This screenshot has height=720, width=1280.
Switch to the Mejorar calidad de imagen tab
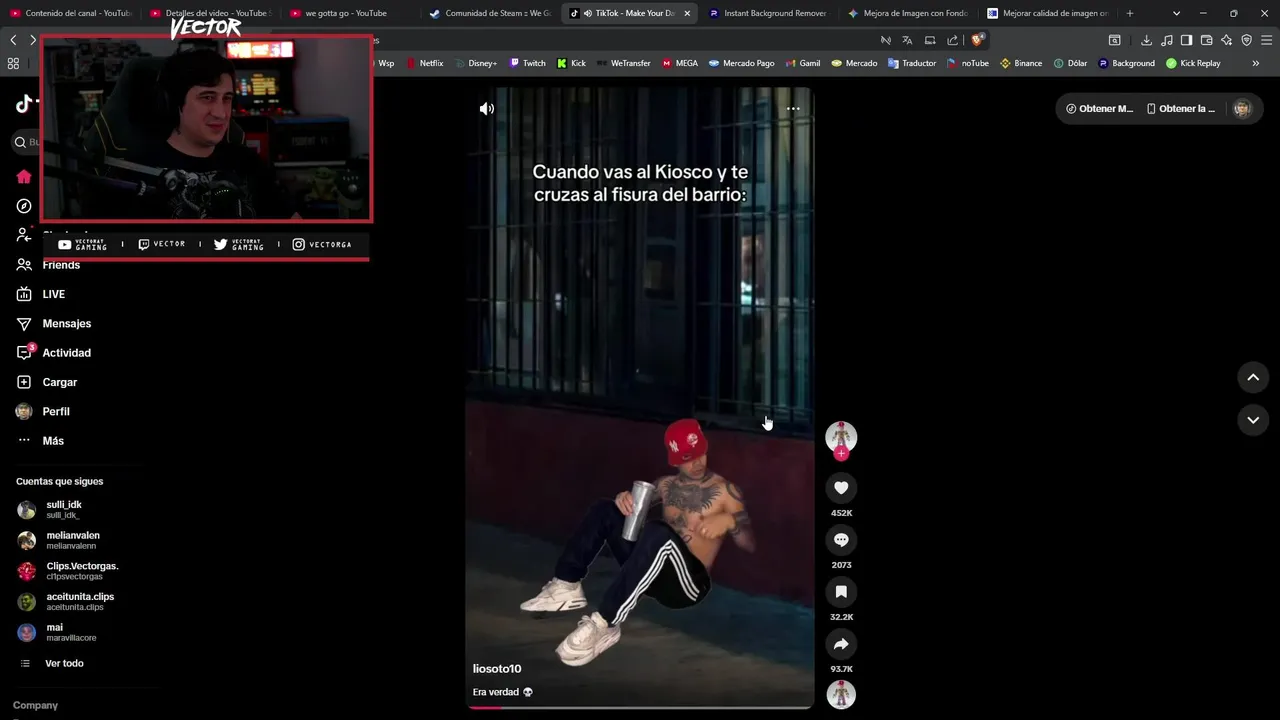click(x=1047, y=13)
